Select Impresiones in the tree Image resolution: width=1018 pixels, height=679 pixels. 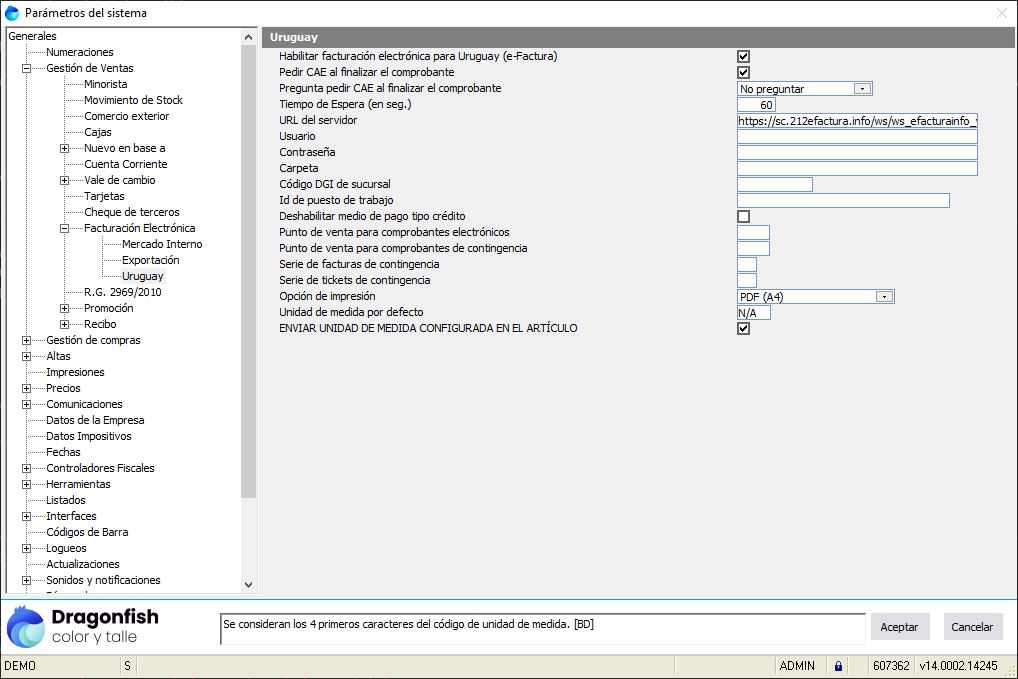click(75, 372)
